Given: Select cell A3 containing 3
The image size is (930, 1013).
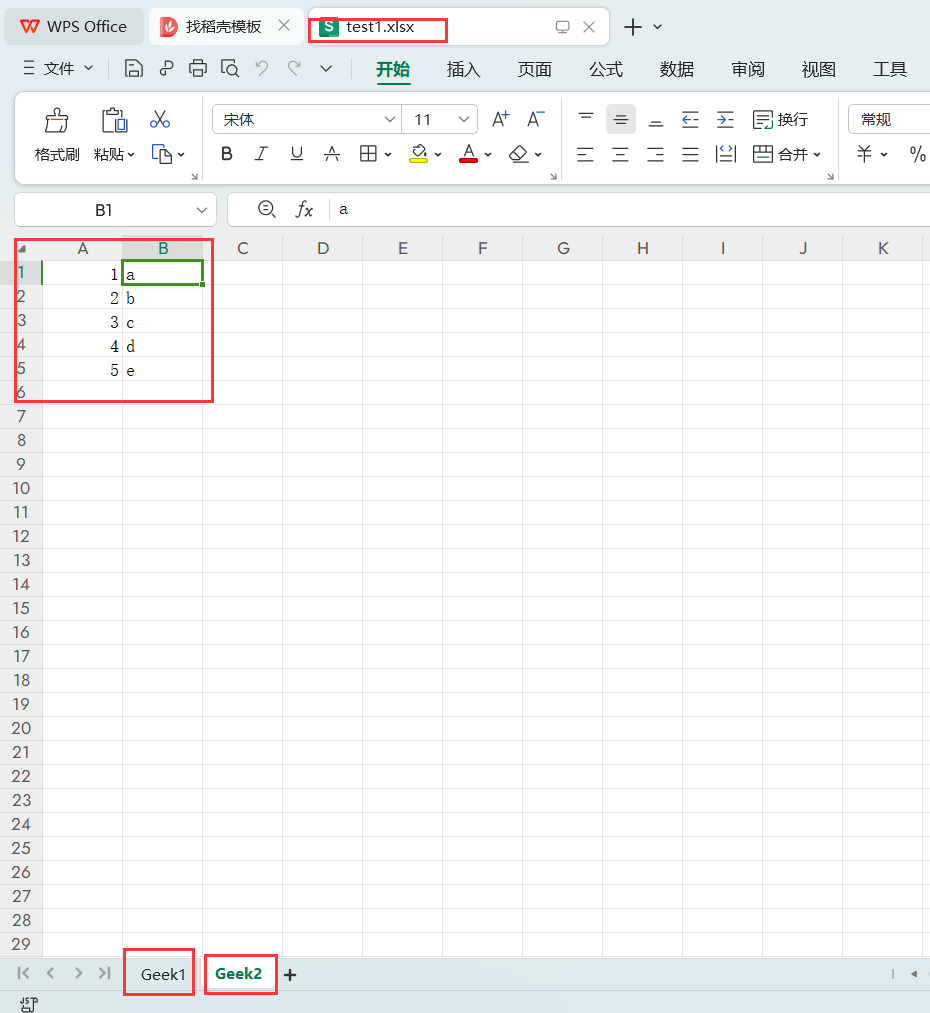Looking at the screenshot, I should point(82,322).
